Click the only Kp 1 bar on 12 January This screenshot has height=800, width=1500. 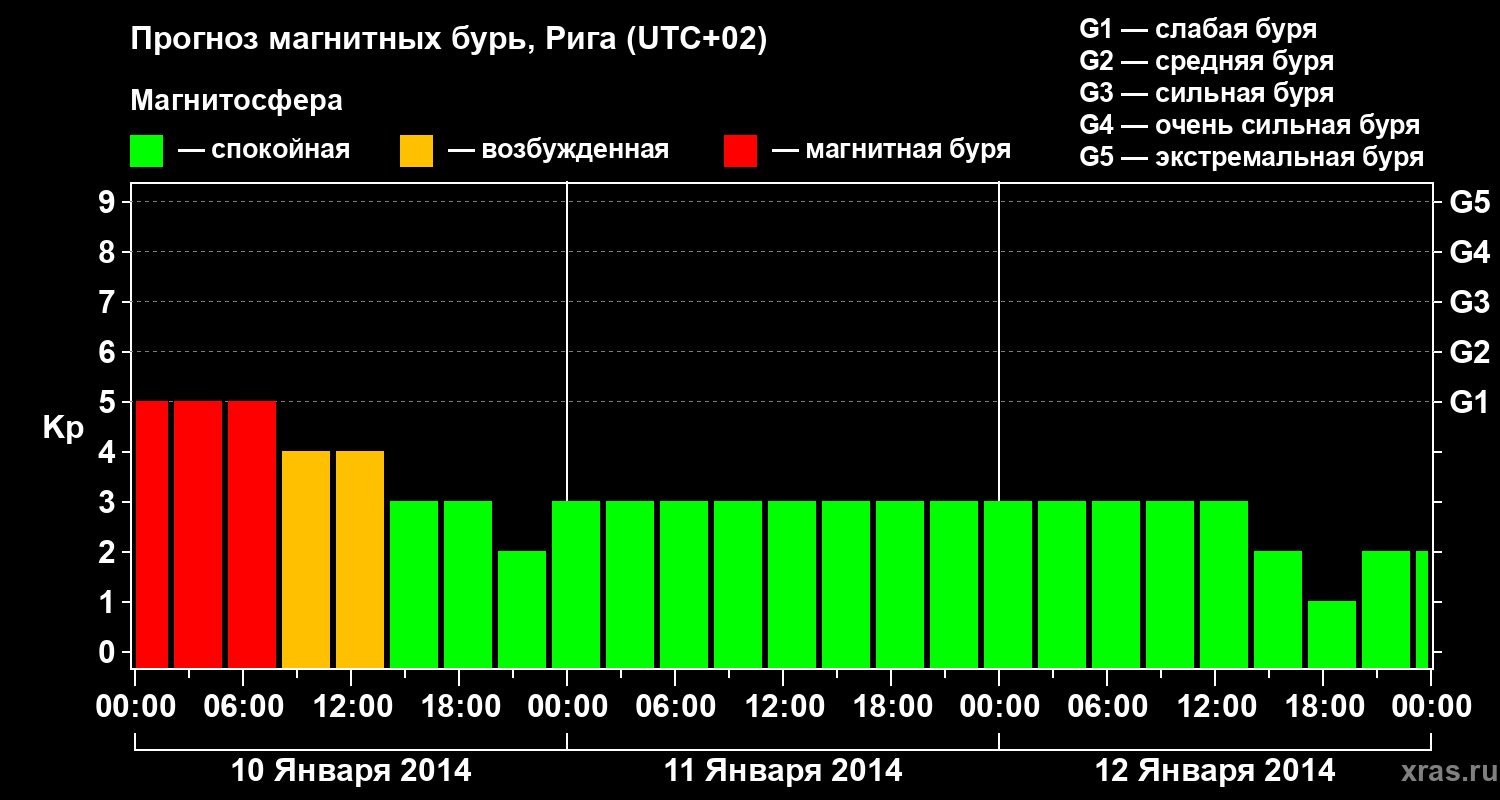point(1332,634)
